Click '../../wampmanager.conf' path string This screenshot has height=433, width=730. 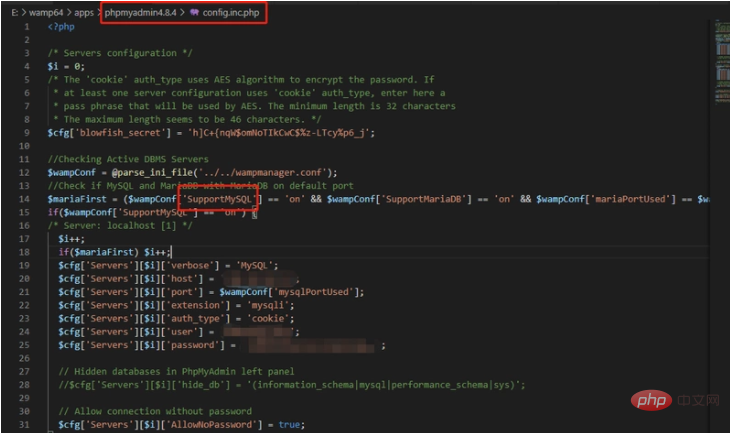(x=263, y=172)
